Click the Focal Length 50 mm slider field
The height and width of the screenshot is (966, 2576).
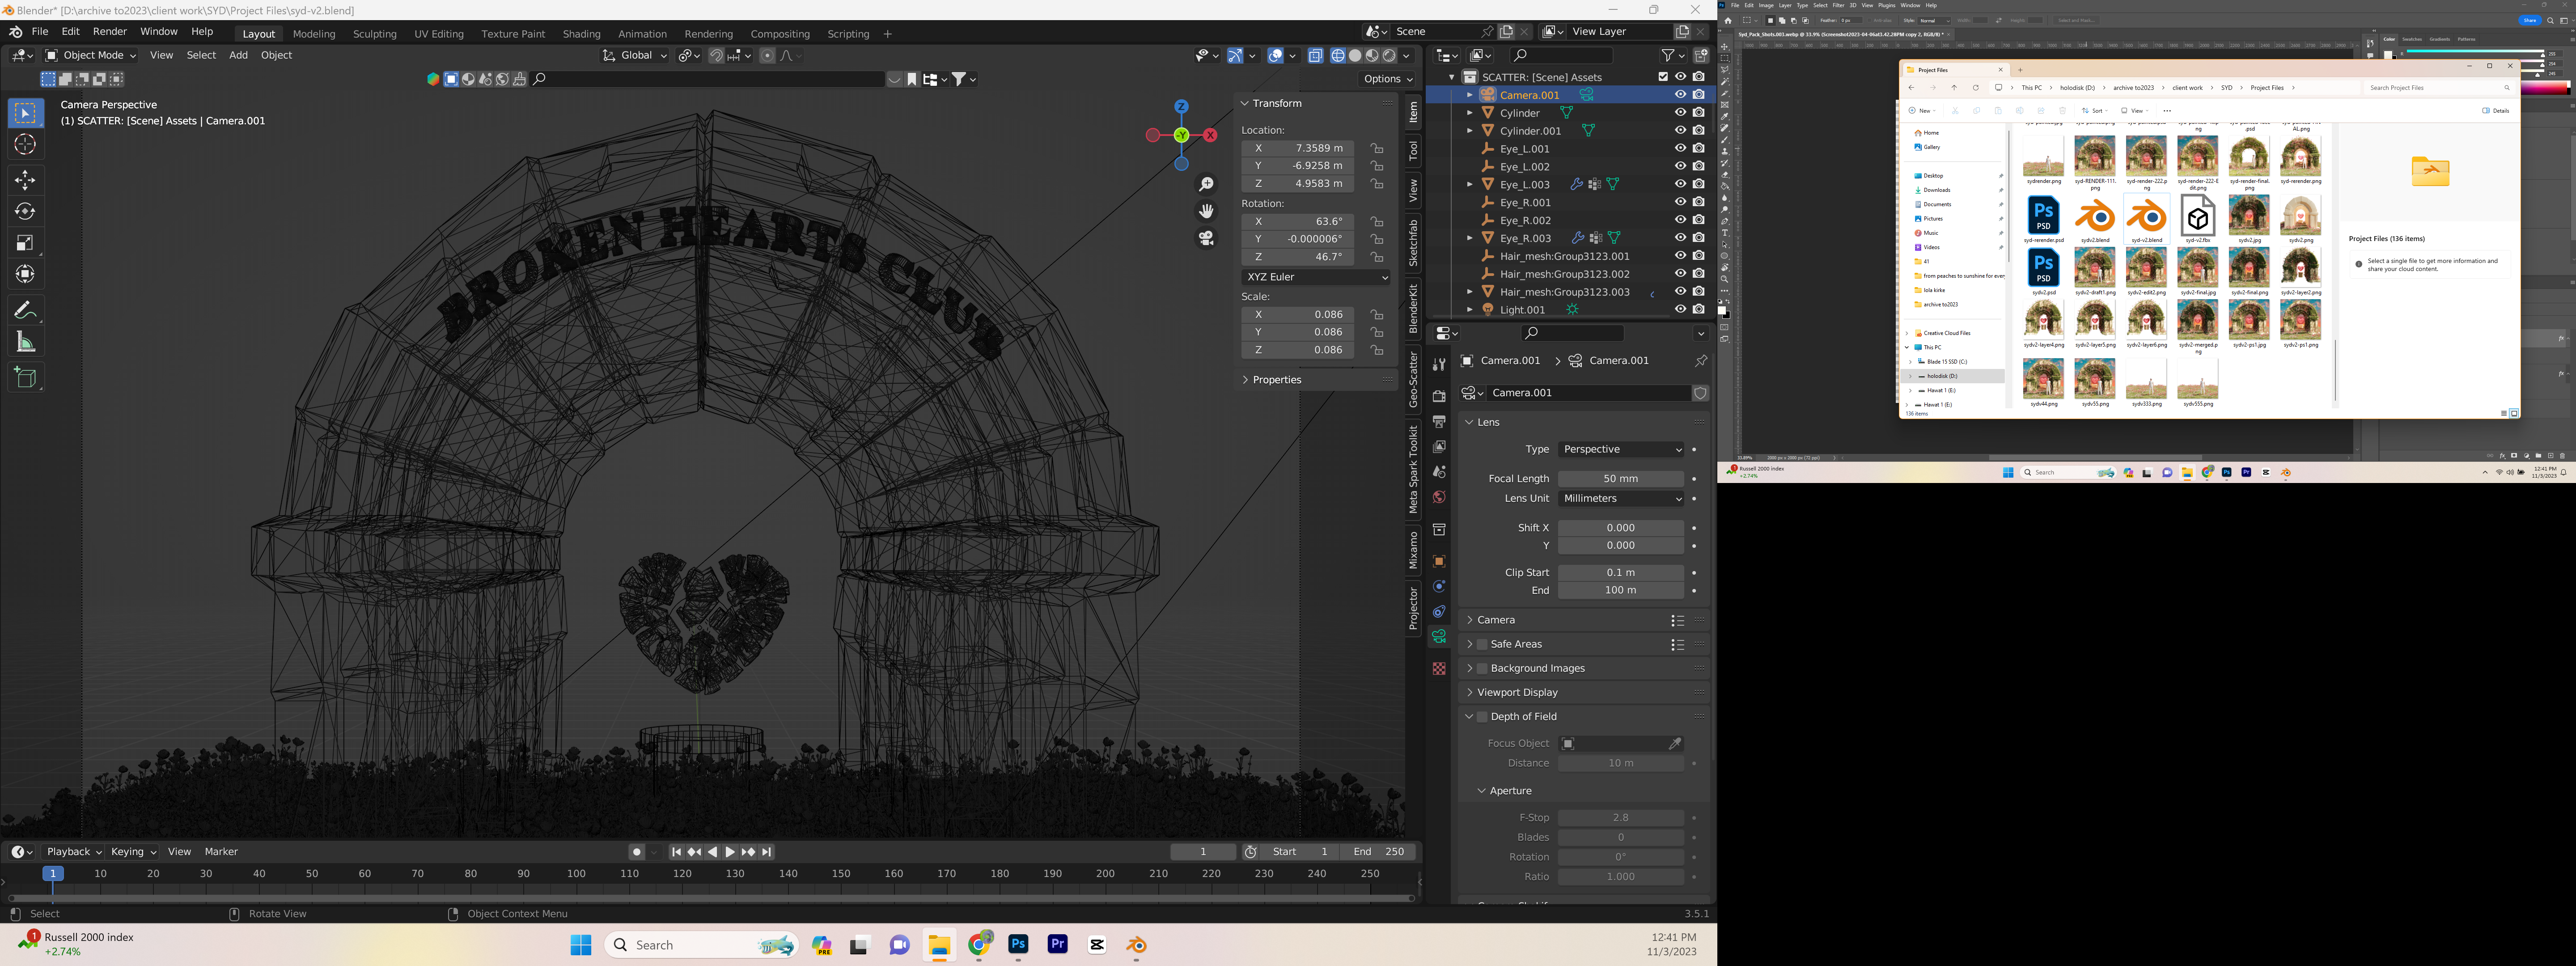pos(1621,479)
